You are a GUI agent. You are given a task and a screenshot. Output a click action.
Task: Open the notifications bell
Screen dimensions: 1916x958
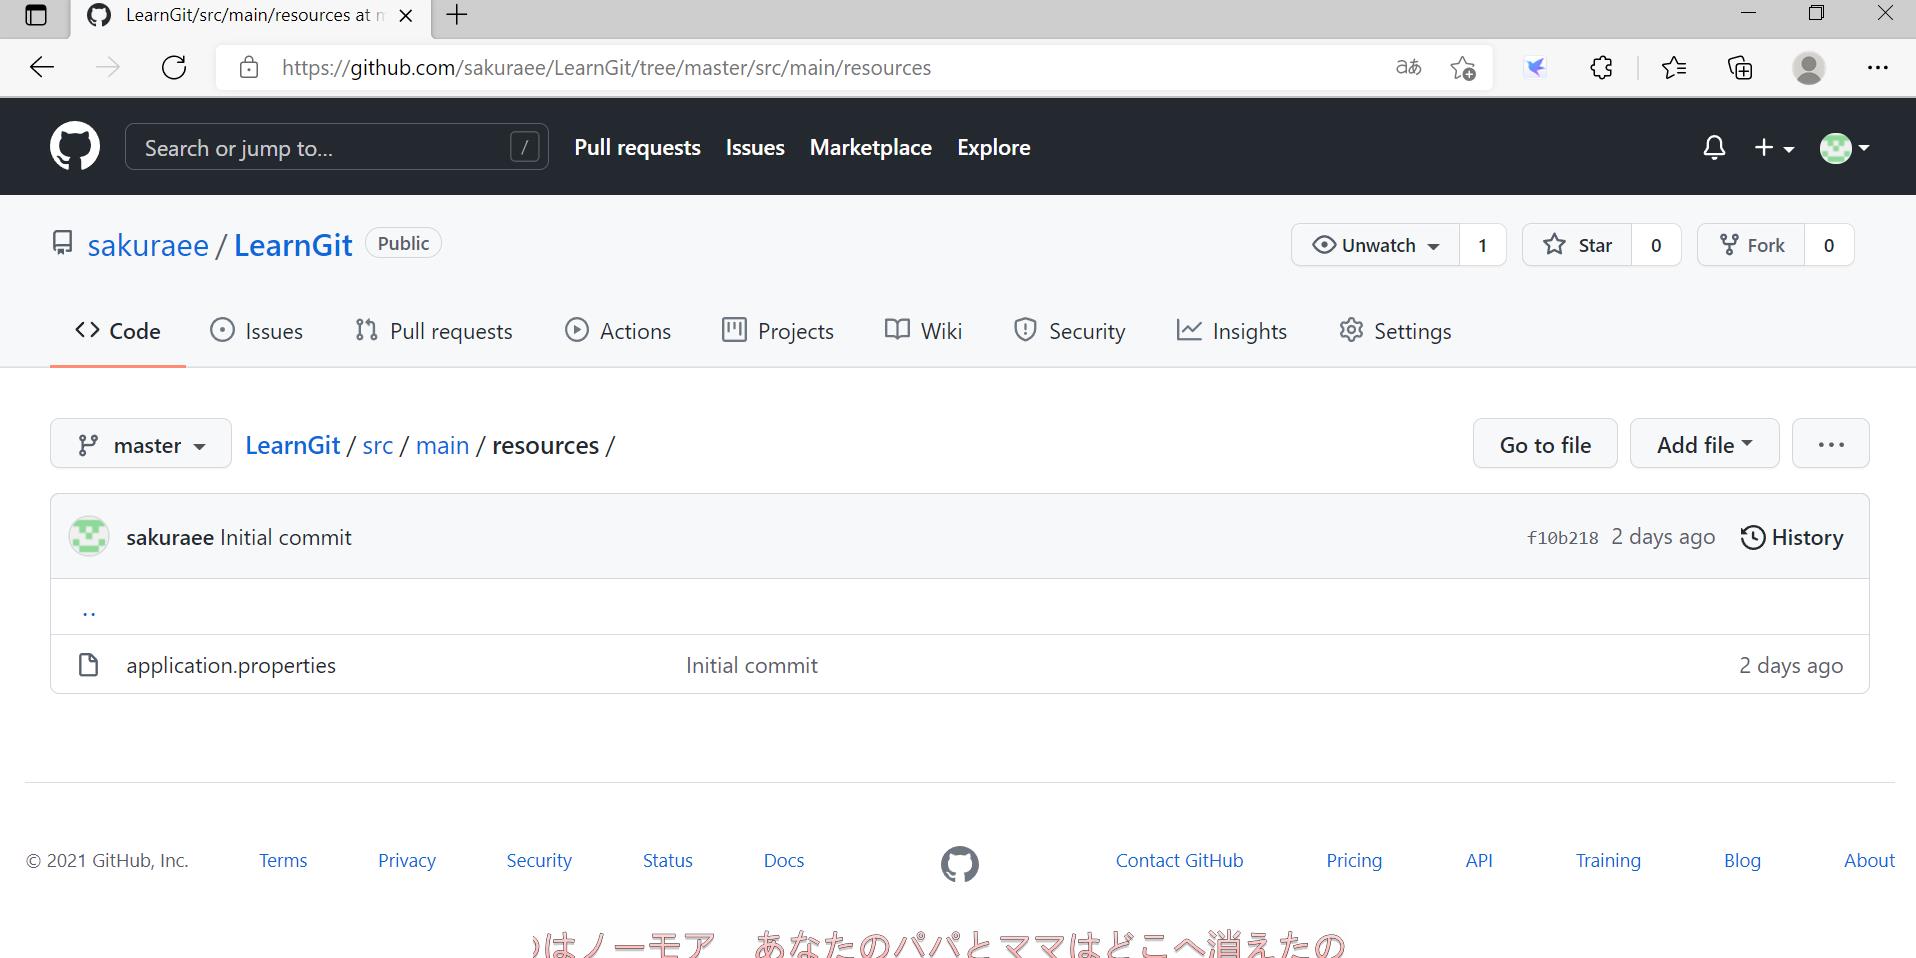pyautogui.click(x=1714, y=148)
